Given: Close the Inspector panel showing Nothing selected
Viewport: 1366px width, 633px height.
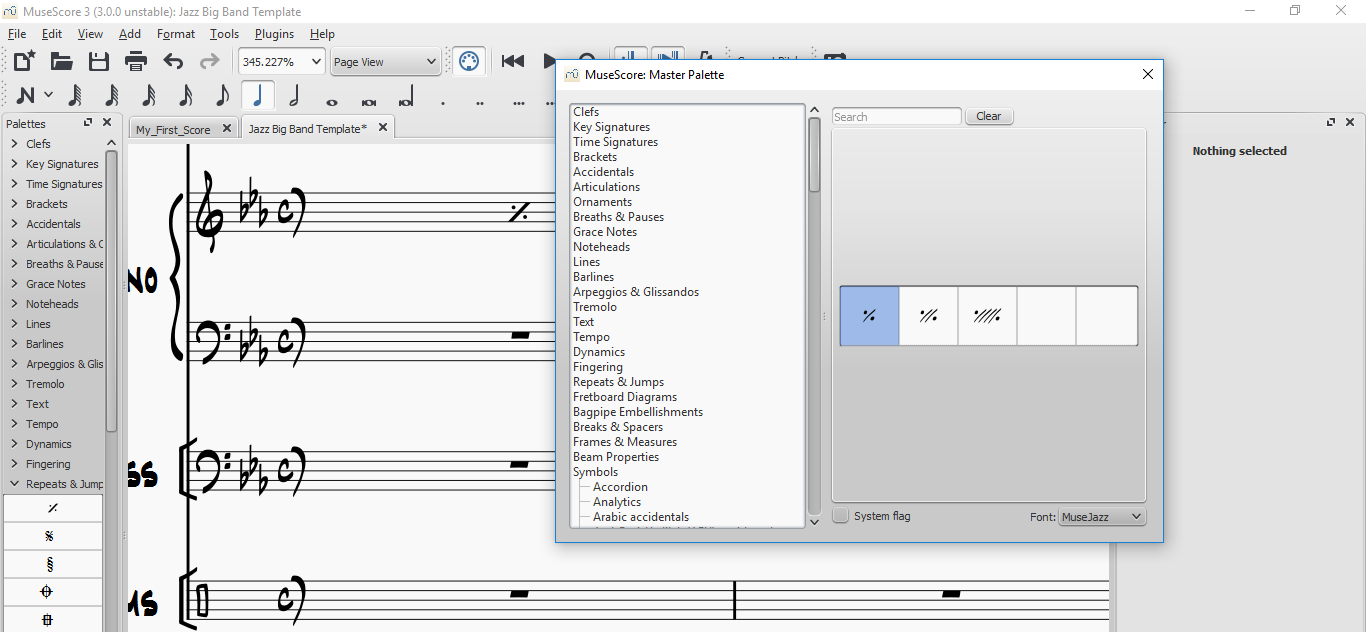Looking at the screenshot, I should (x=1351, y=122).
